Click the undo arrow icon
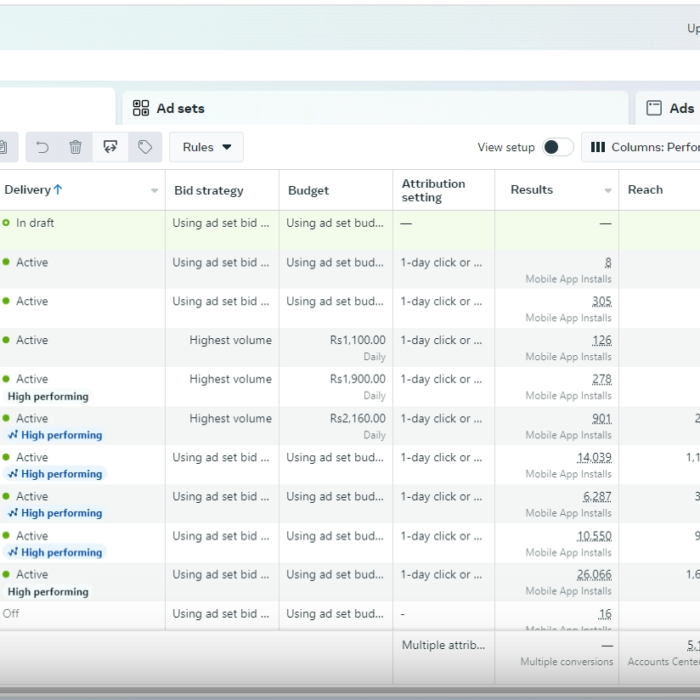Image resolution: width=700 pixels, height=700 pixels. pyautogui.click(x=42, y=147)
